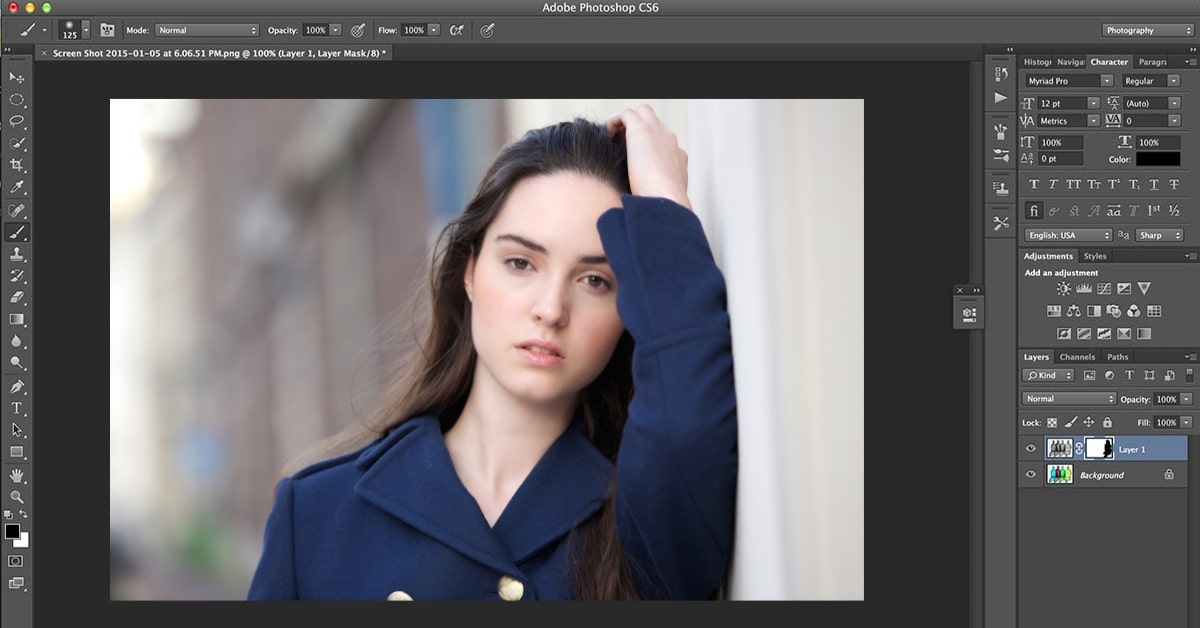This screenshot has height=628, width=1200.
Task: Select the Healing Brush tool
Action: [17, 210]
